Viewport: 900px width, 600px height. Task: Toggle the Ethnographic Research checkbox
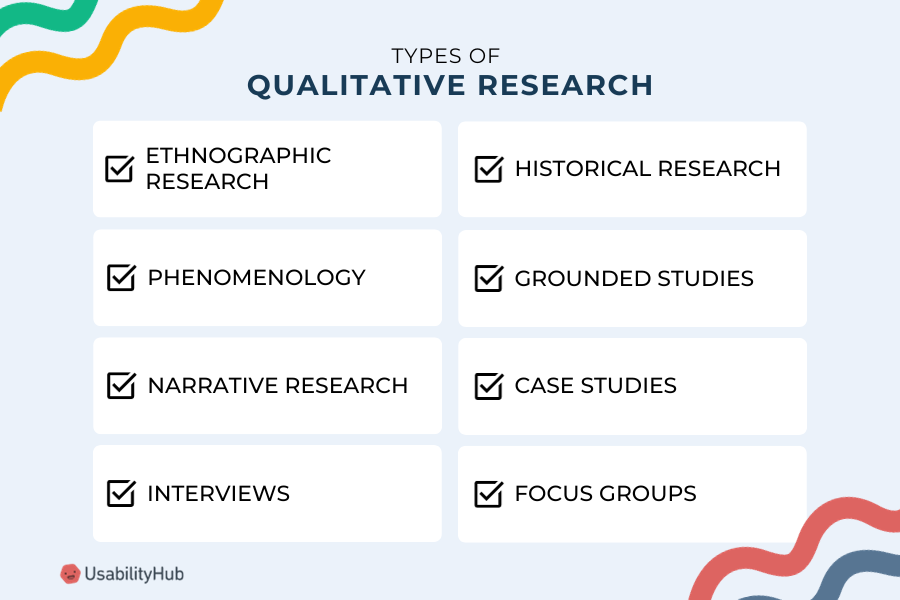click(119, 169)
